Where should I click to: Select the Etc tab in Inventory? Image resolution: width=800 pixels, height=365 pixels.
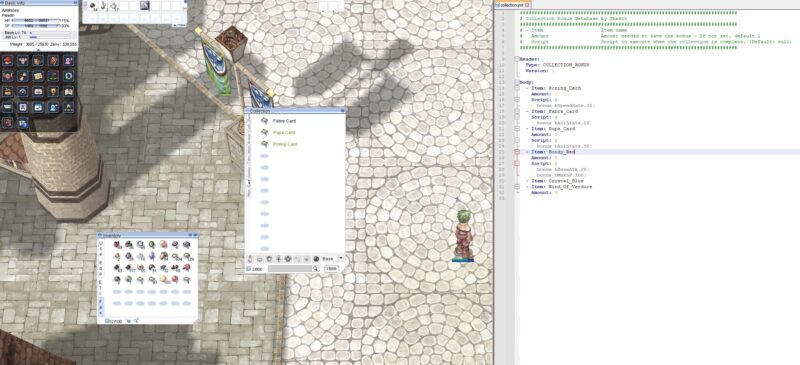[x=101, y=288]
